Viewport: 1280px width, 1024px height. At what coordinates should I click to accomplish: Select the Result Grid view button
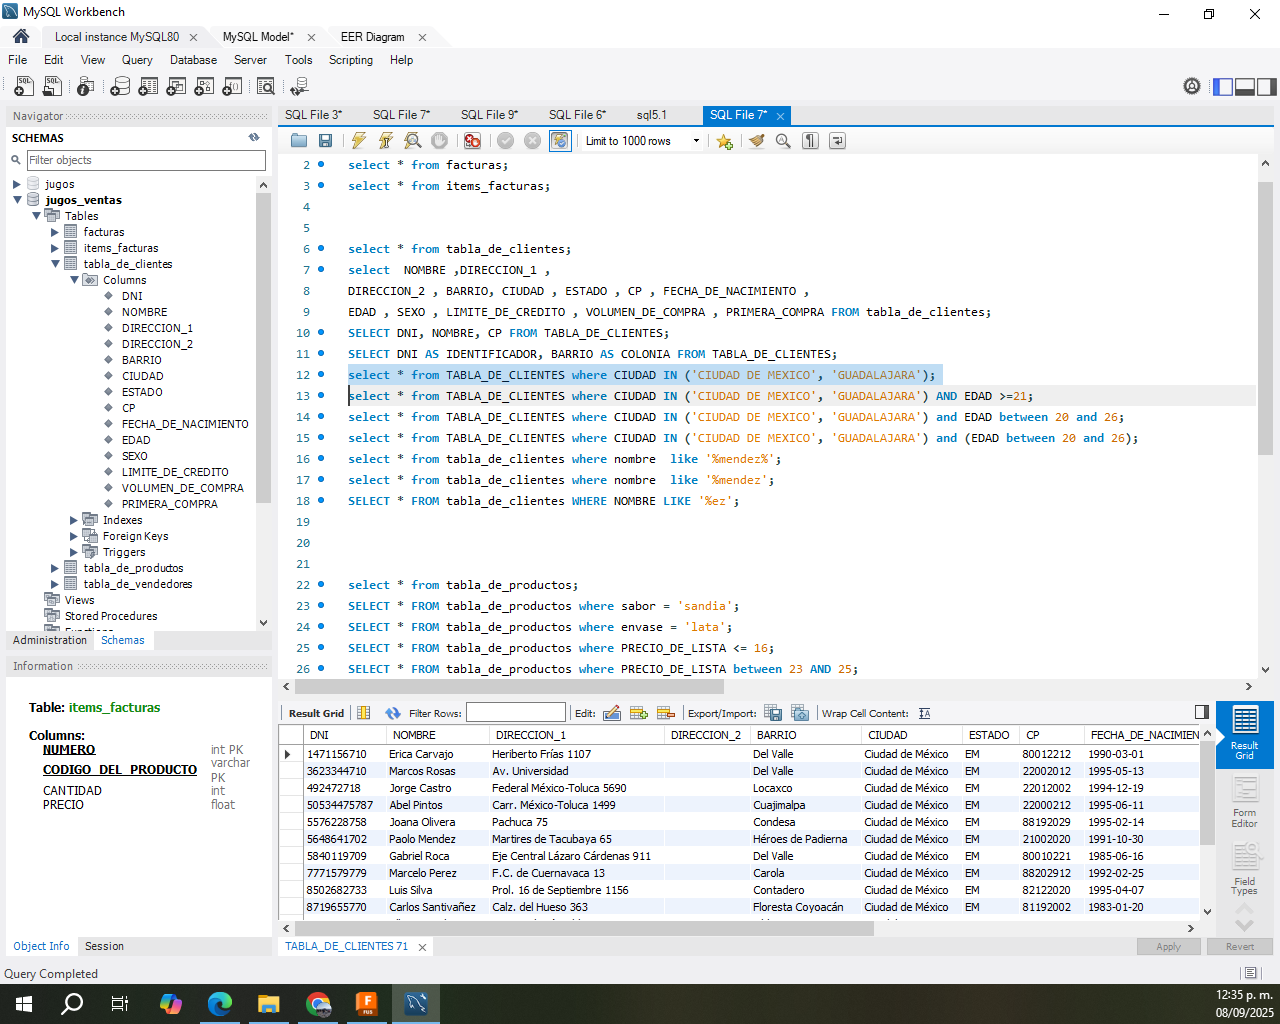point(1244,734)
